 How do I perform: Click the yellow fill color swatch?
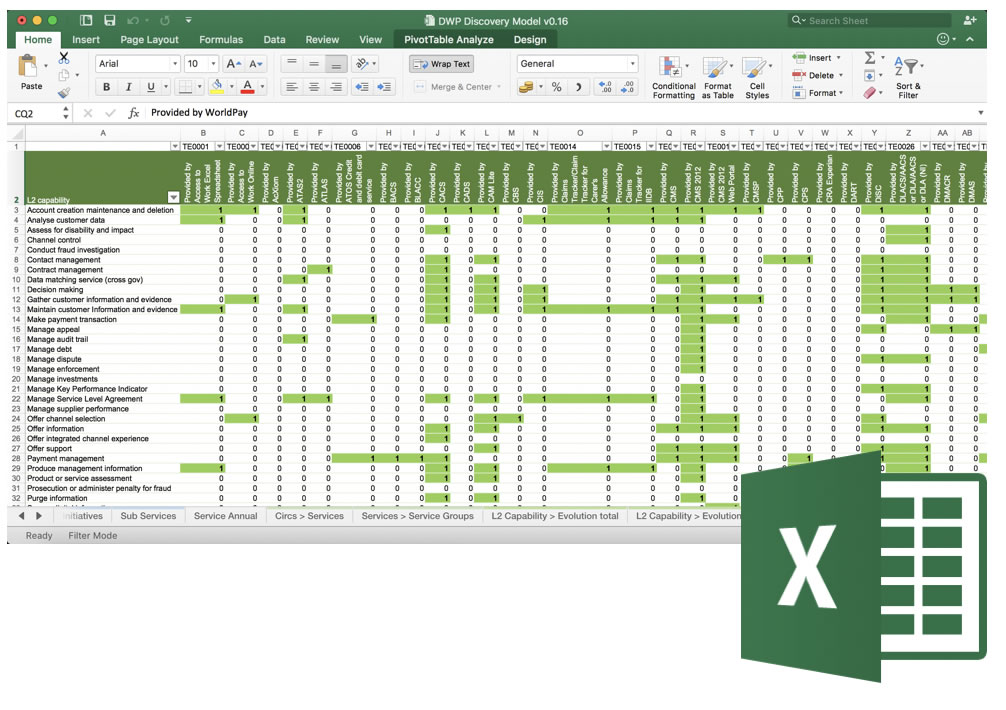click(217, 87)
